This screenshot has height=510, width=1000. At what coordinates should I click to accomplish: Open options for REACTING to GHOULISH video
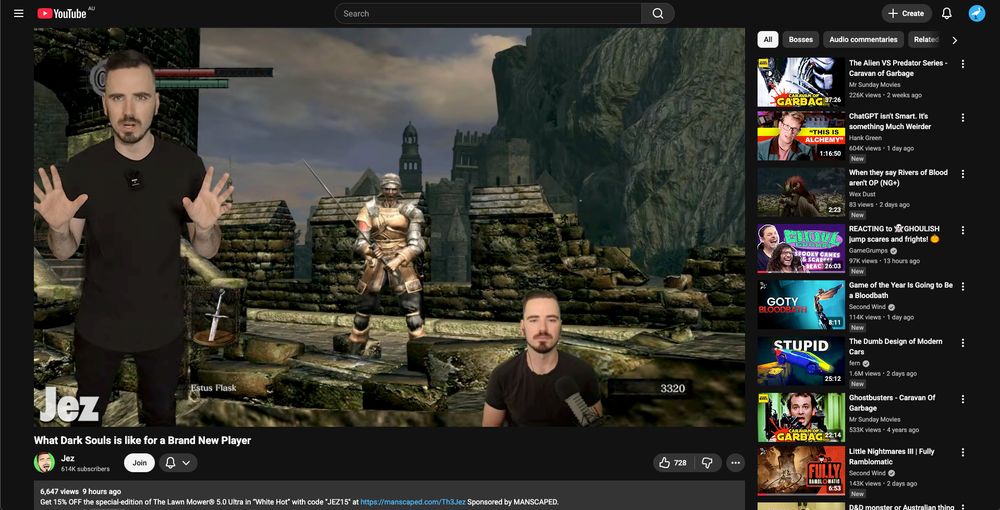click(962, 230)
